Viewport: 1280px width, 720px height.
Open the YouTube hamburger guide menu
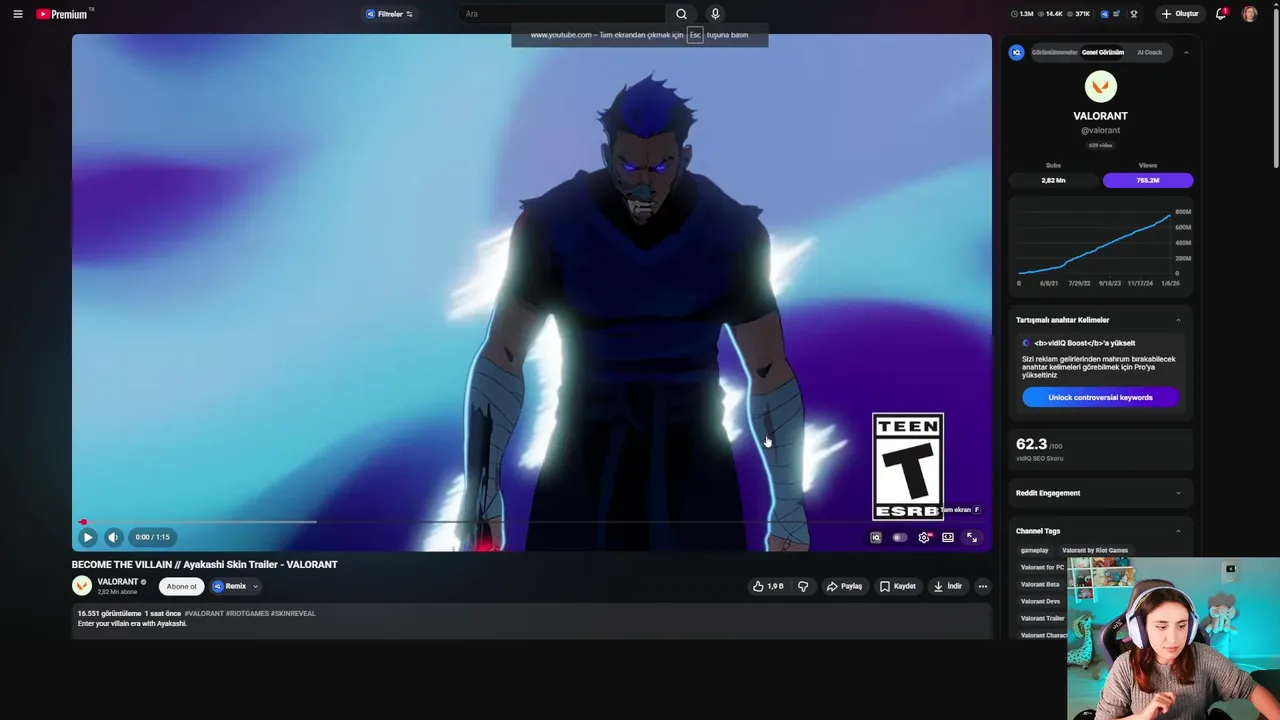17,14
